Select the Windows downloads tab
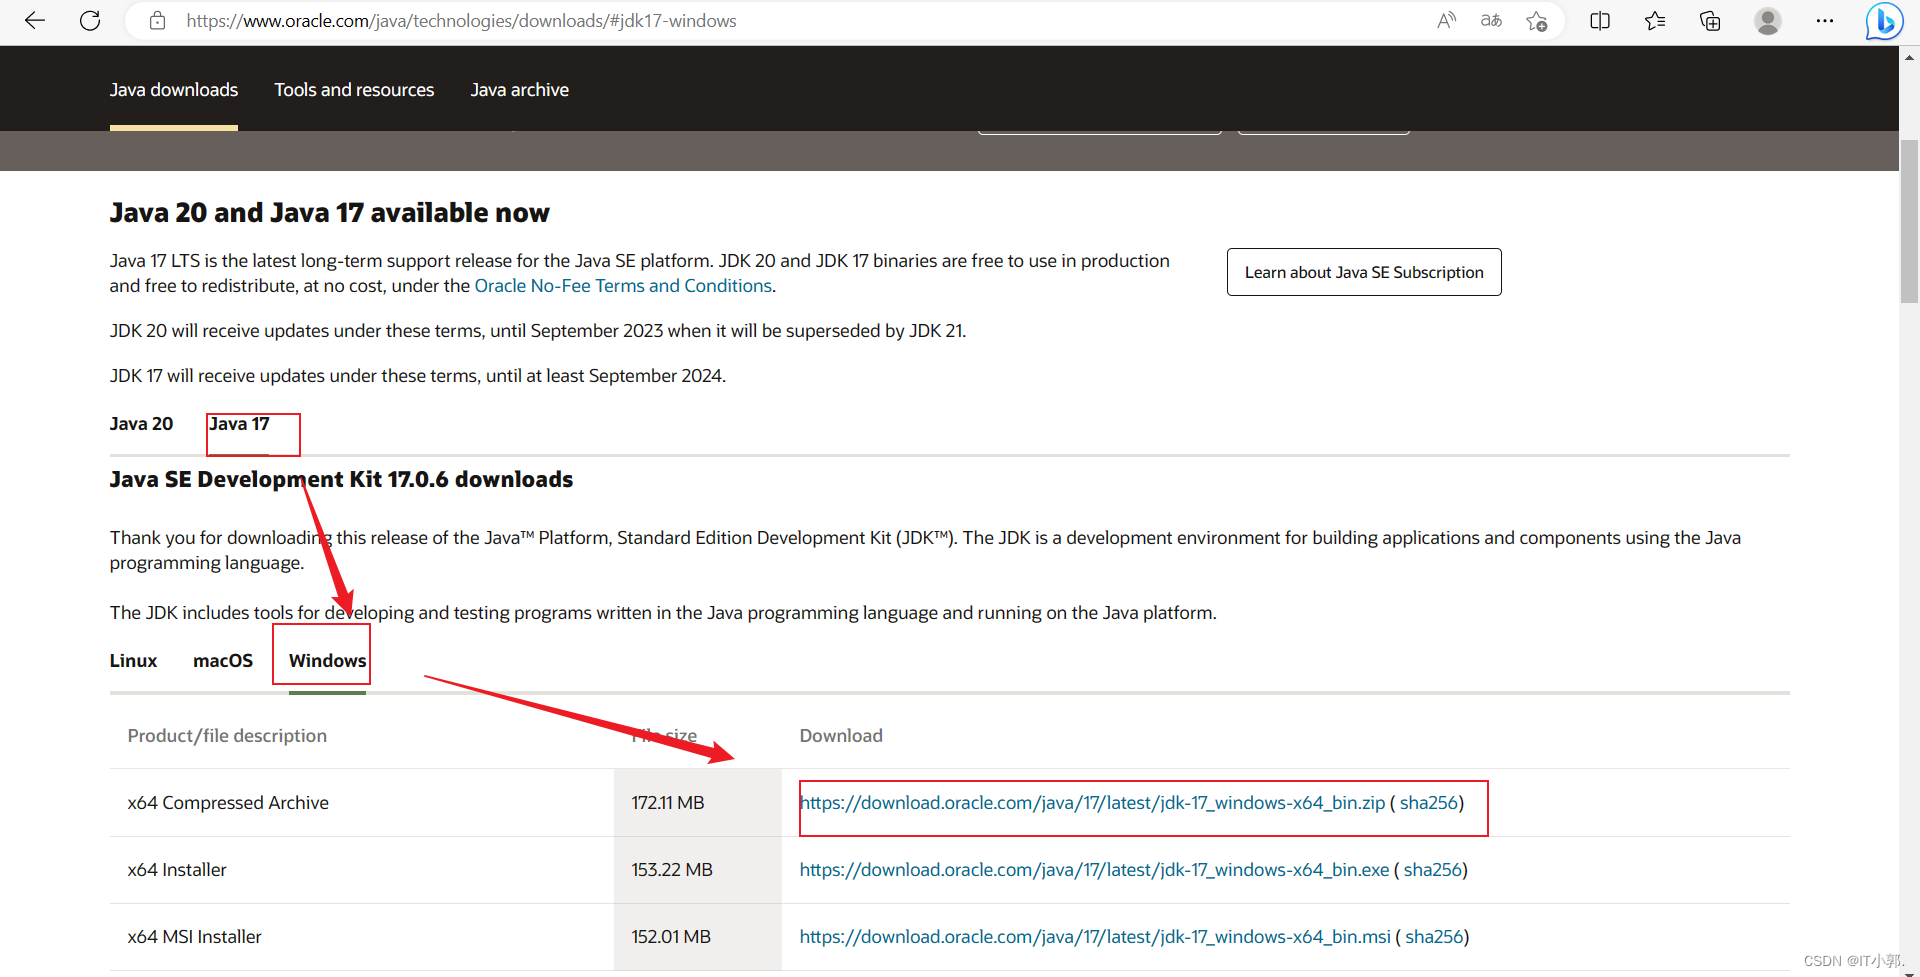 click(327, 661)
